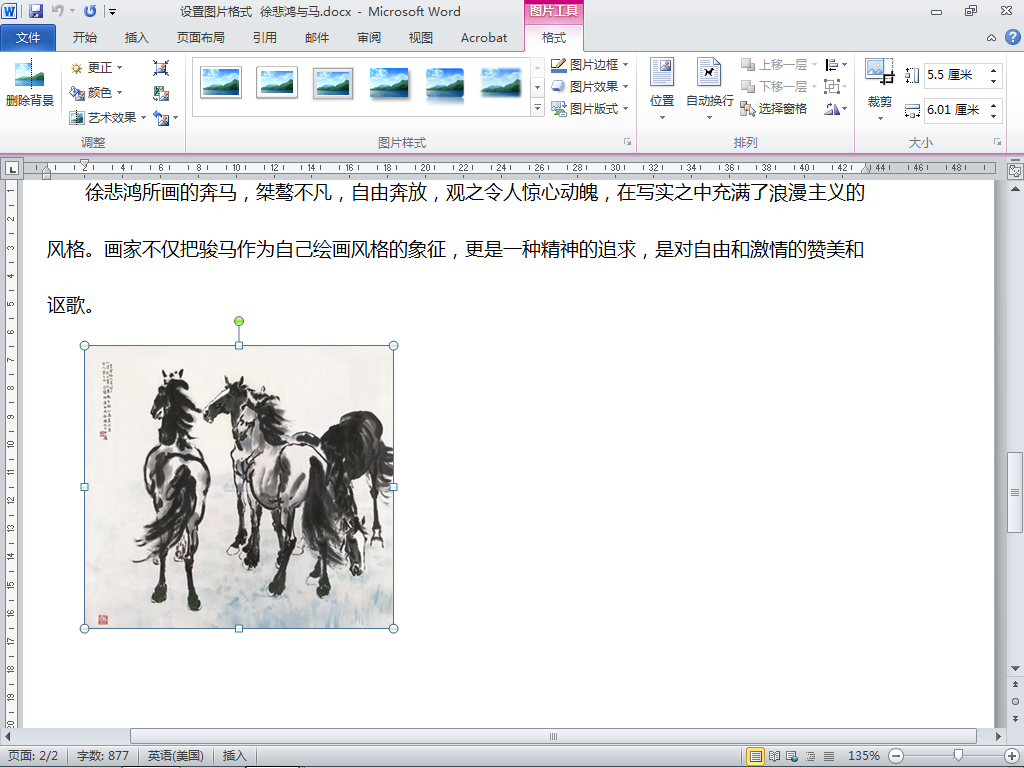The width and height of the screenshot is (1024, 768).
Task: Open the Picture Layout (图片版式) dropdown
Action: [x=590, y=108]
